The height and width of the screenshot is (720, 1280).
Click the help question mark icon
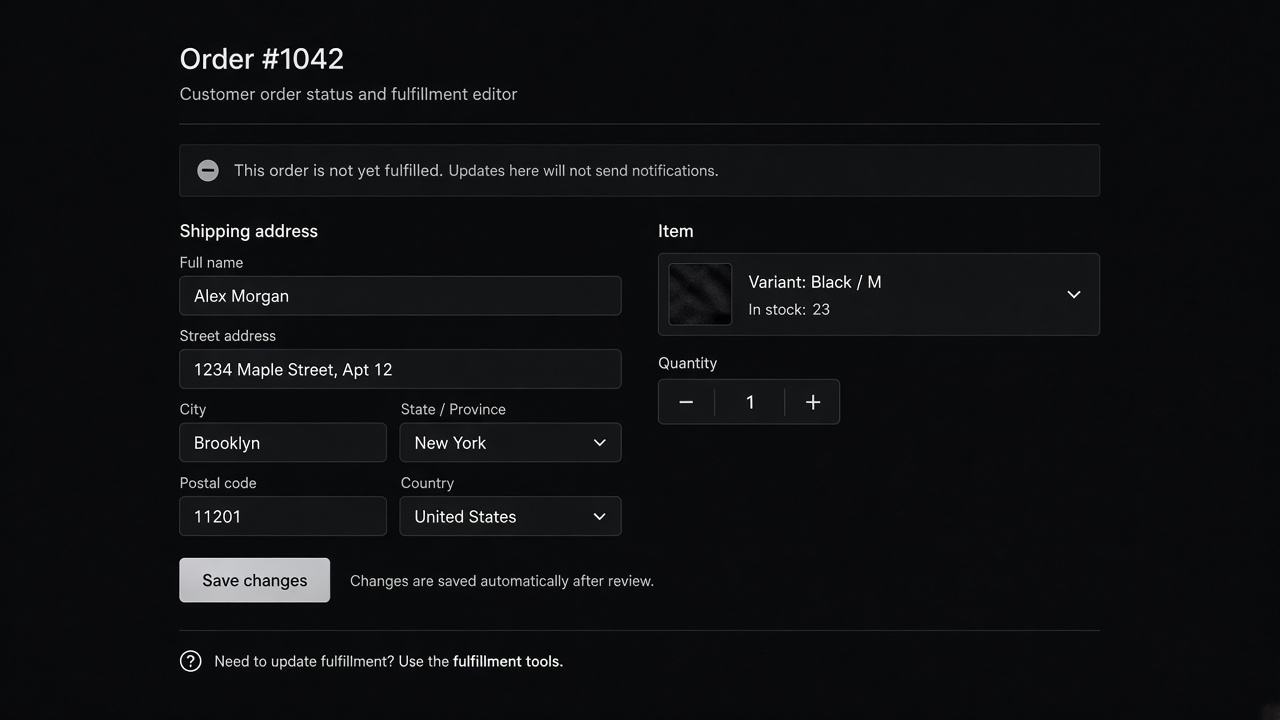(190, 661)
